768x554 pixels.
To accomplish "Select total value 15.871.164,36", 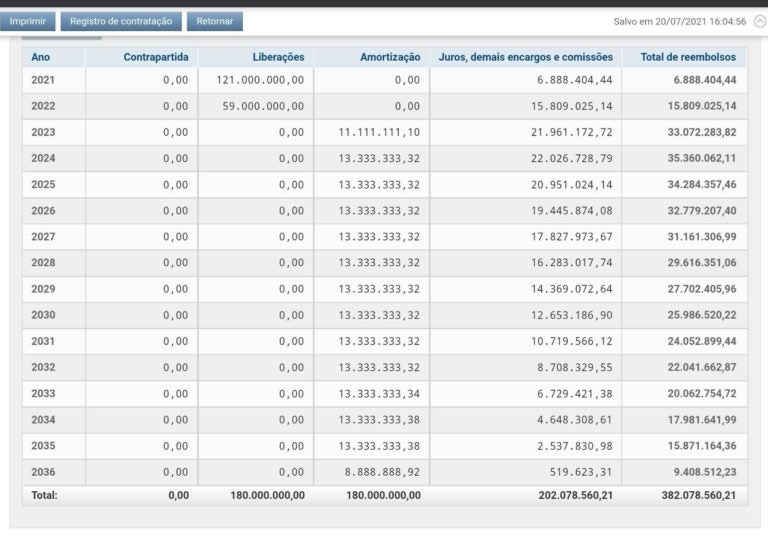I will 702,446.
